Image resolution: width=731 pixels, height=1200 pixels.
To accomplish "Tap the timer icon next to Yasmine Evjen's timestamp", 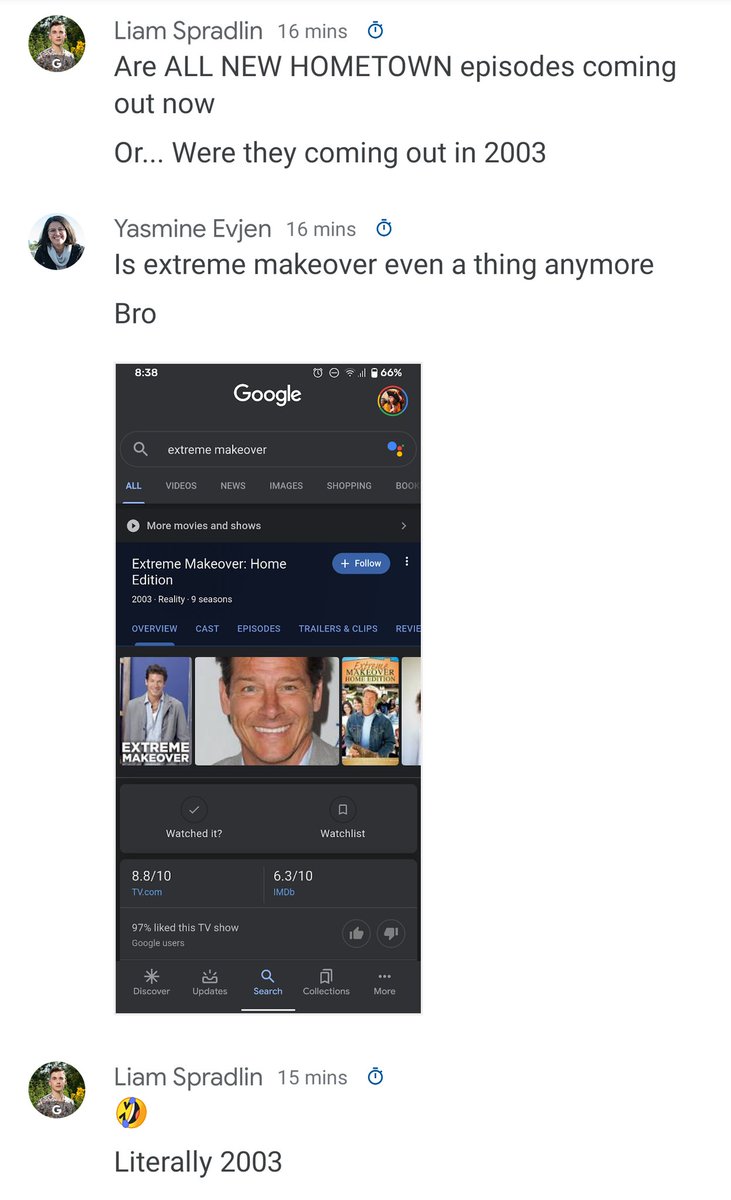I will coord(383,228).
